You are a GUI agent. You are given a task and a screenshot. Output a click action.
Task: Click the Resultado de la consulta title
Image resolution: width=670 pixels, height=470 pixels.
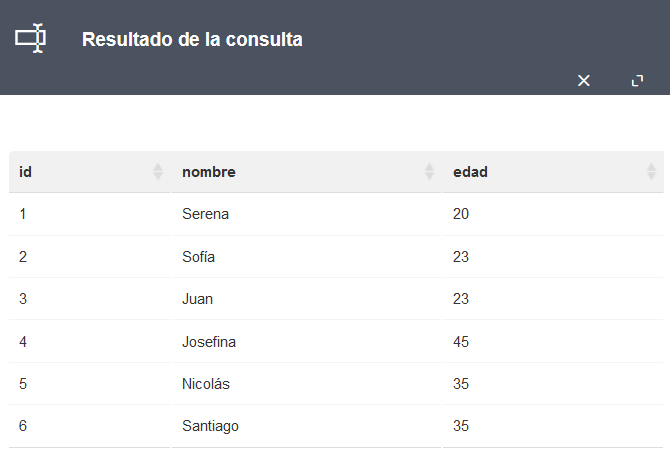click(x=192, y=39)
